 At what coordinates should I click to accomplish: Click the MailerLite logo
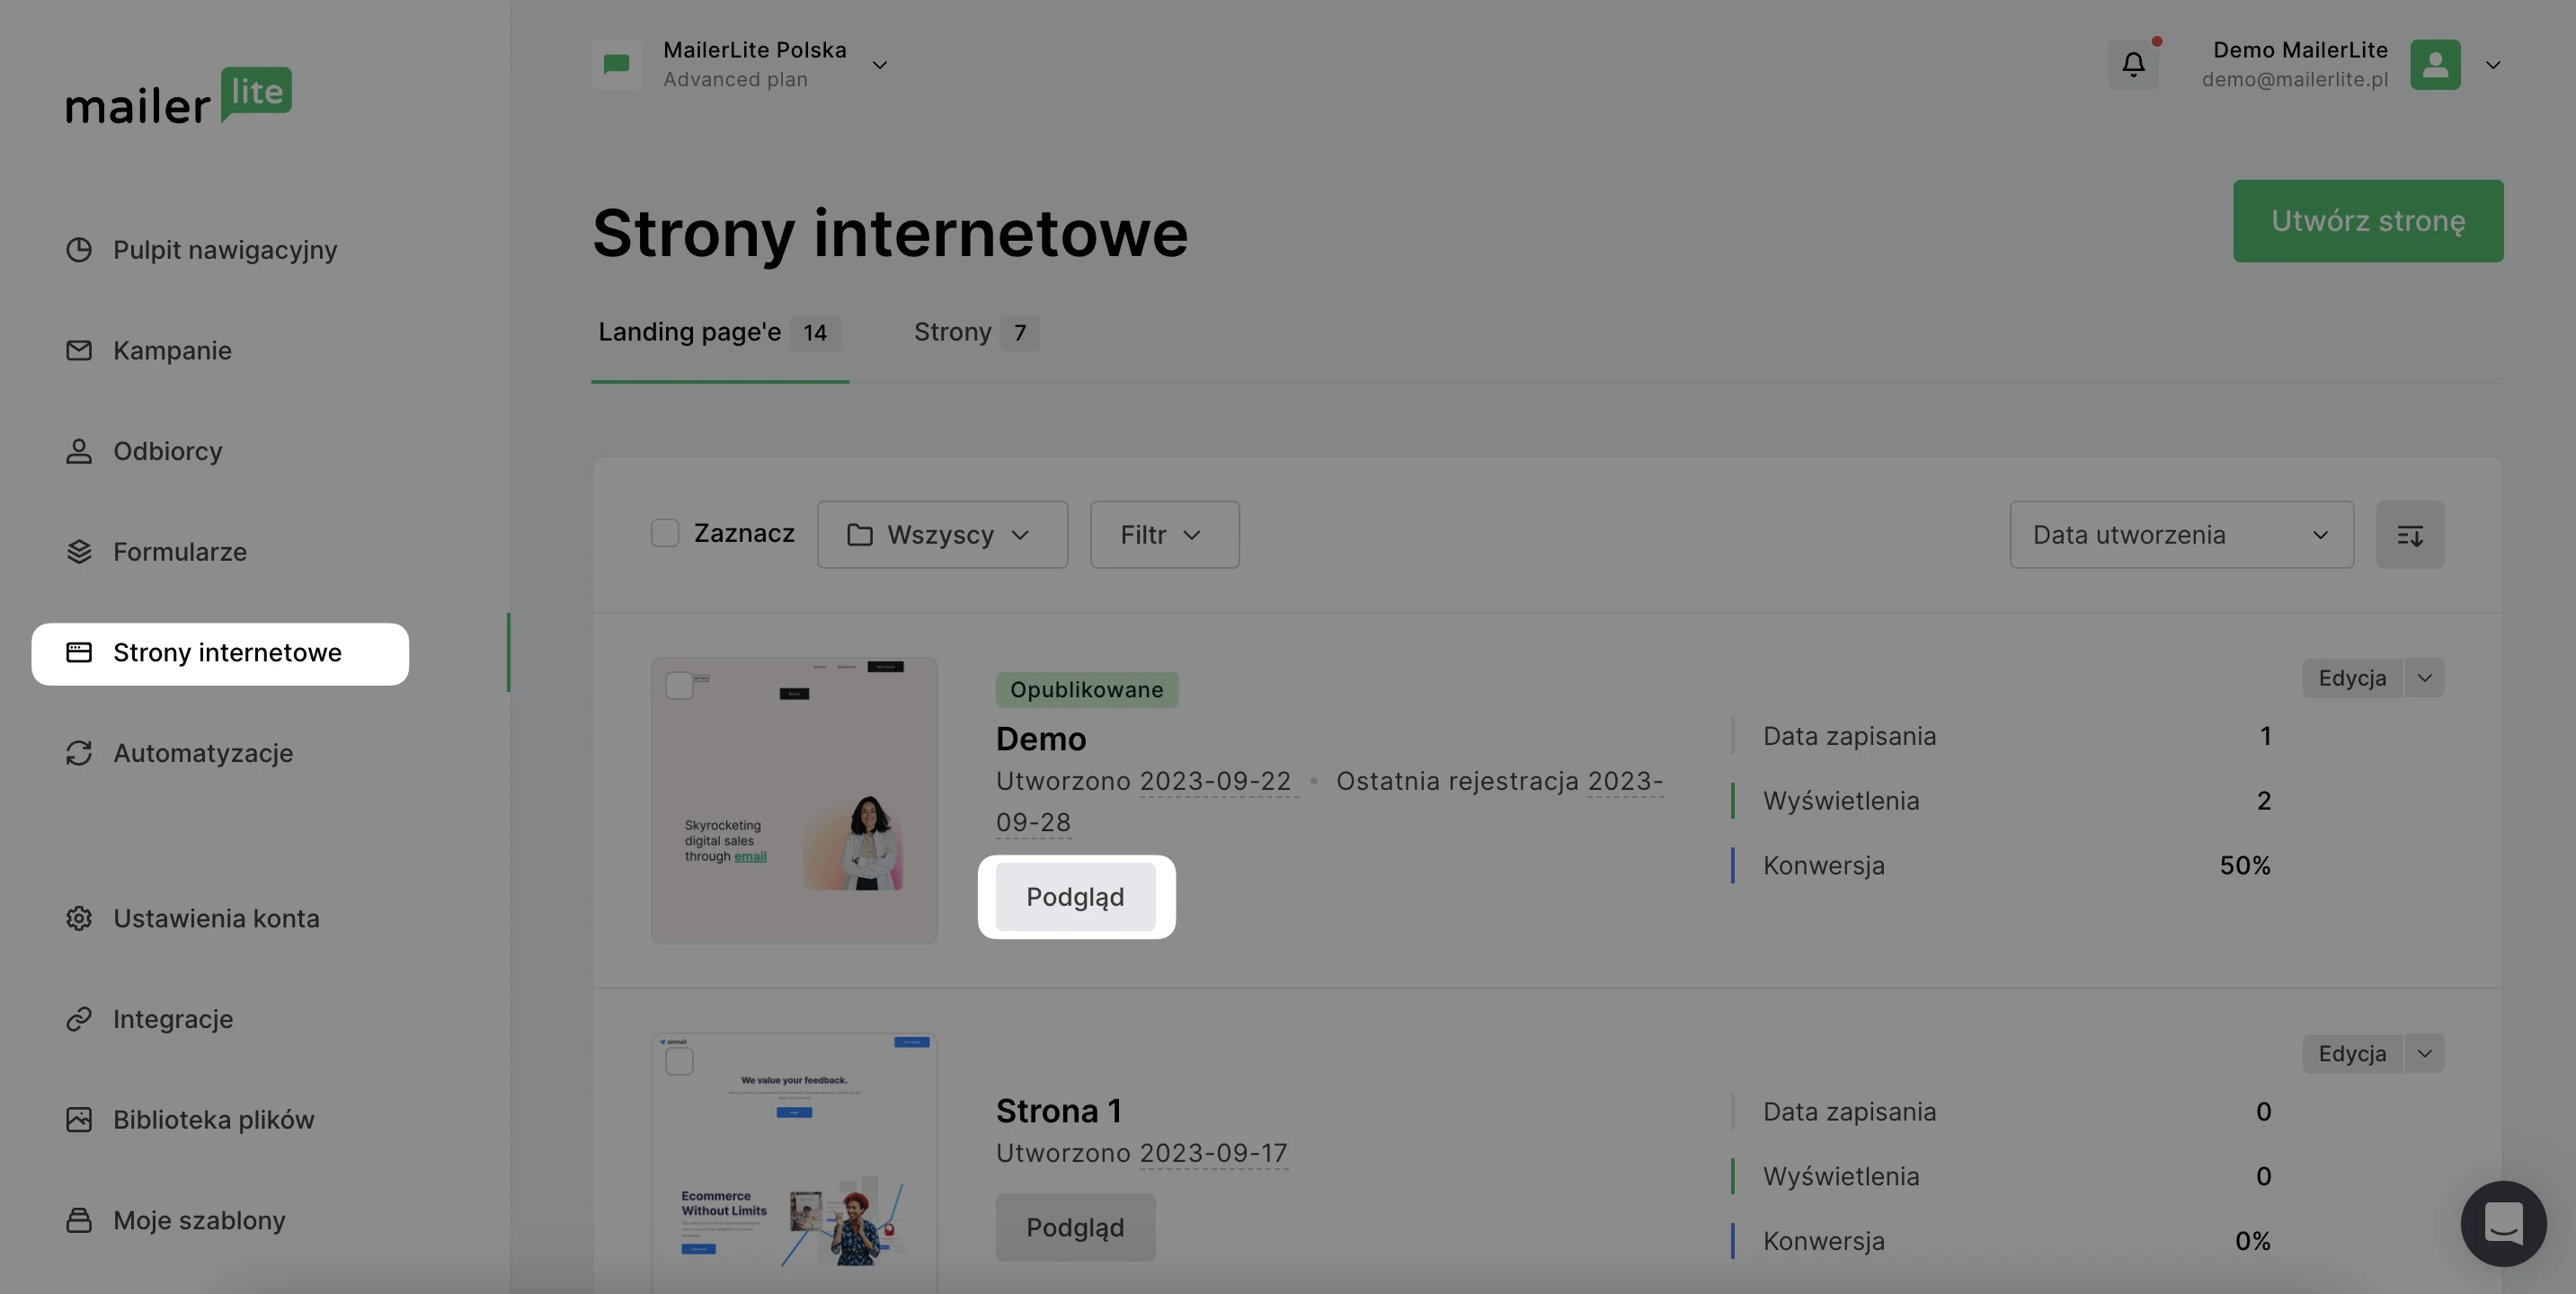tap(179, 97)
